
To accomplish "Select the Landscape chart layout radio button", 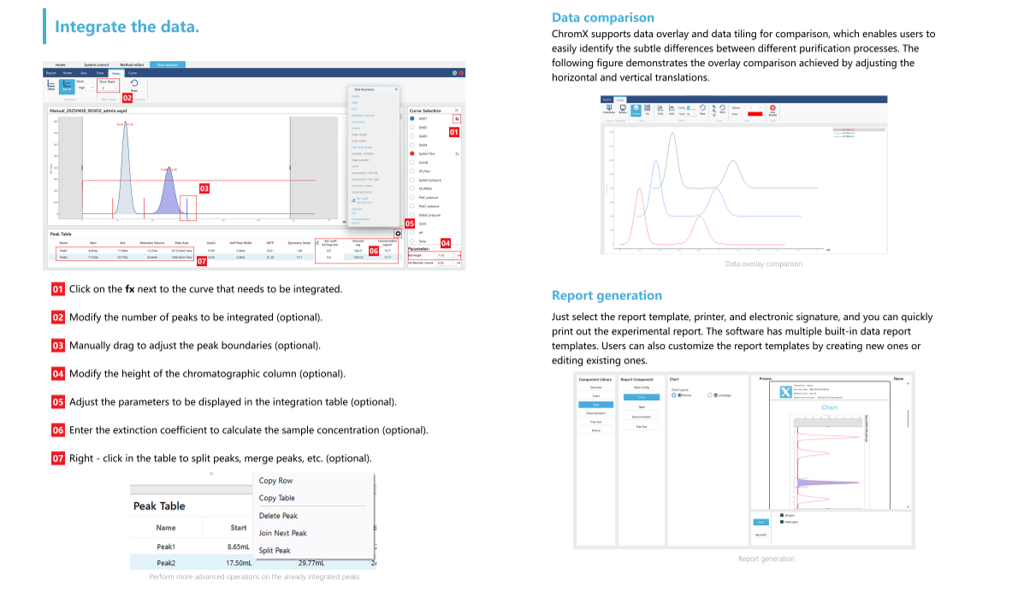I will pyautogui.click(x=710, y=395).
